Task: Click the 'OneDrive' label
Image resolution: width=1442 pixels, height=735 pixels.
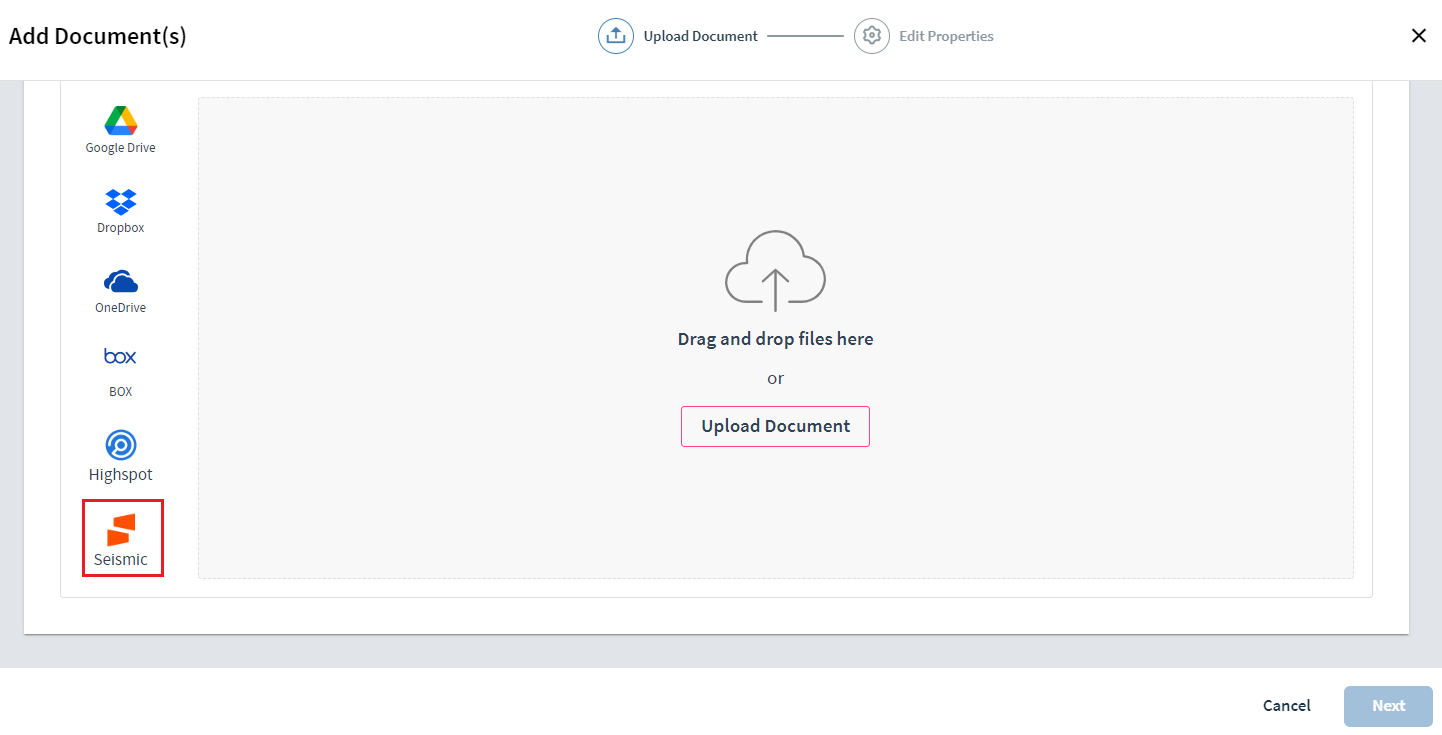Action: tap(121, 308)
